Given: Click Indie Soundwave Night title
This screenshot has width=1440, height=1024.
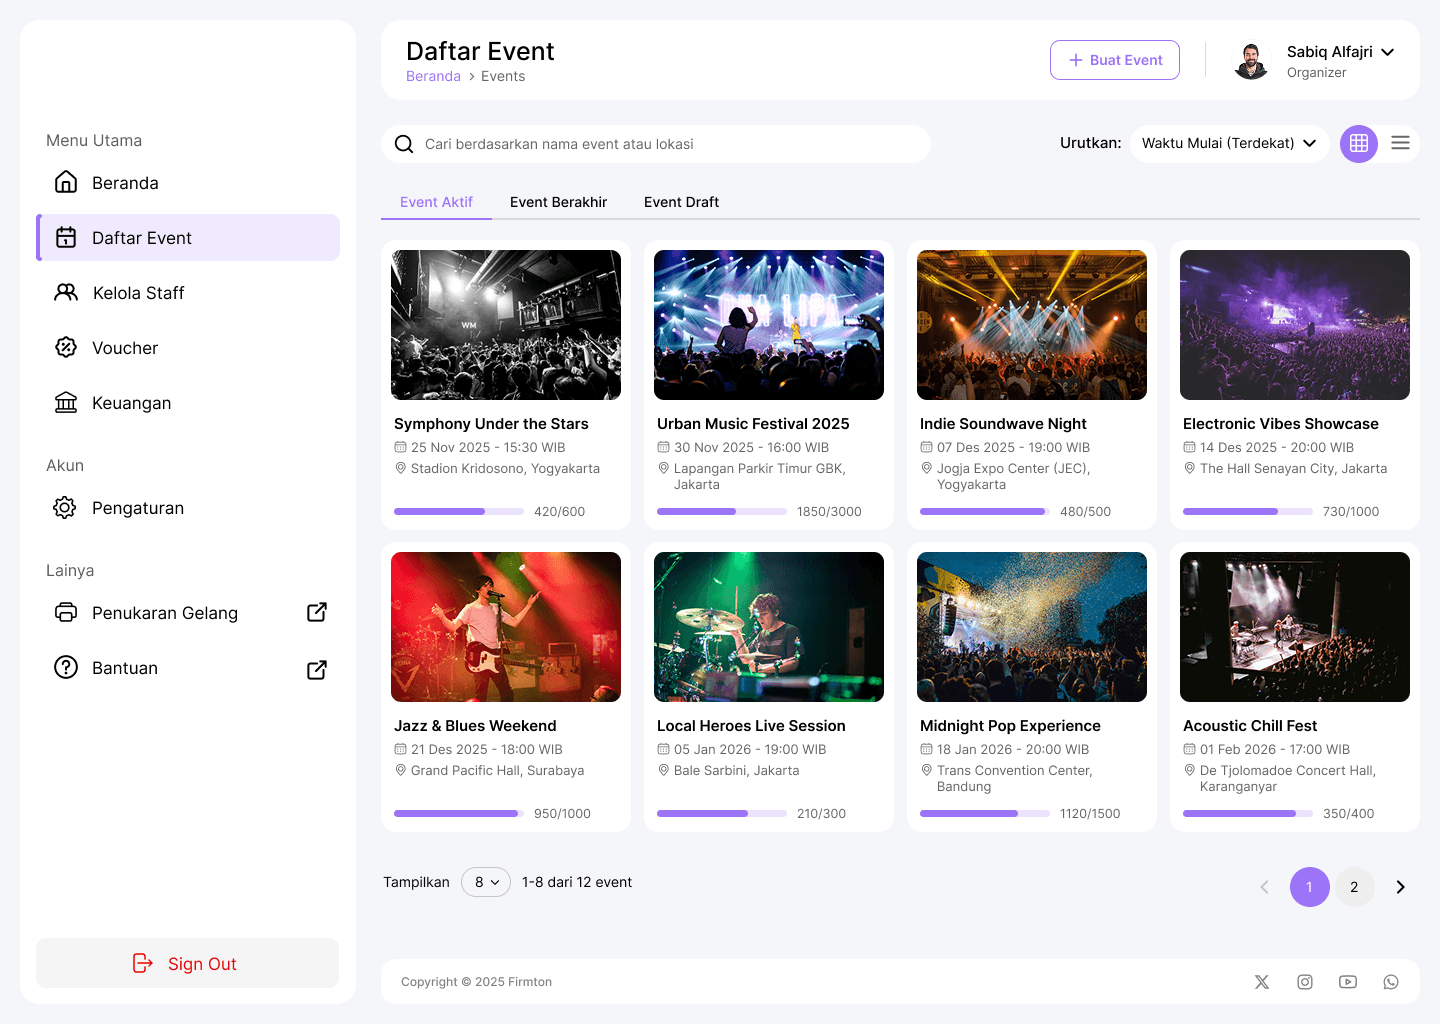Looking at the screenshot, I should (x=1003, y=424).
